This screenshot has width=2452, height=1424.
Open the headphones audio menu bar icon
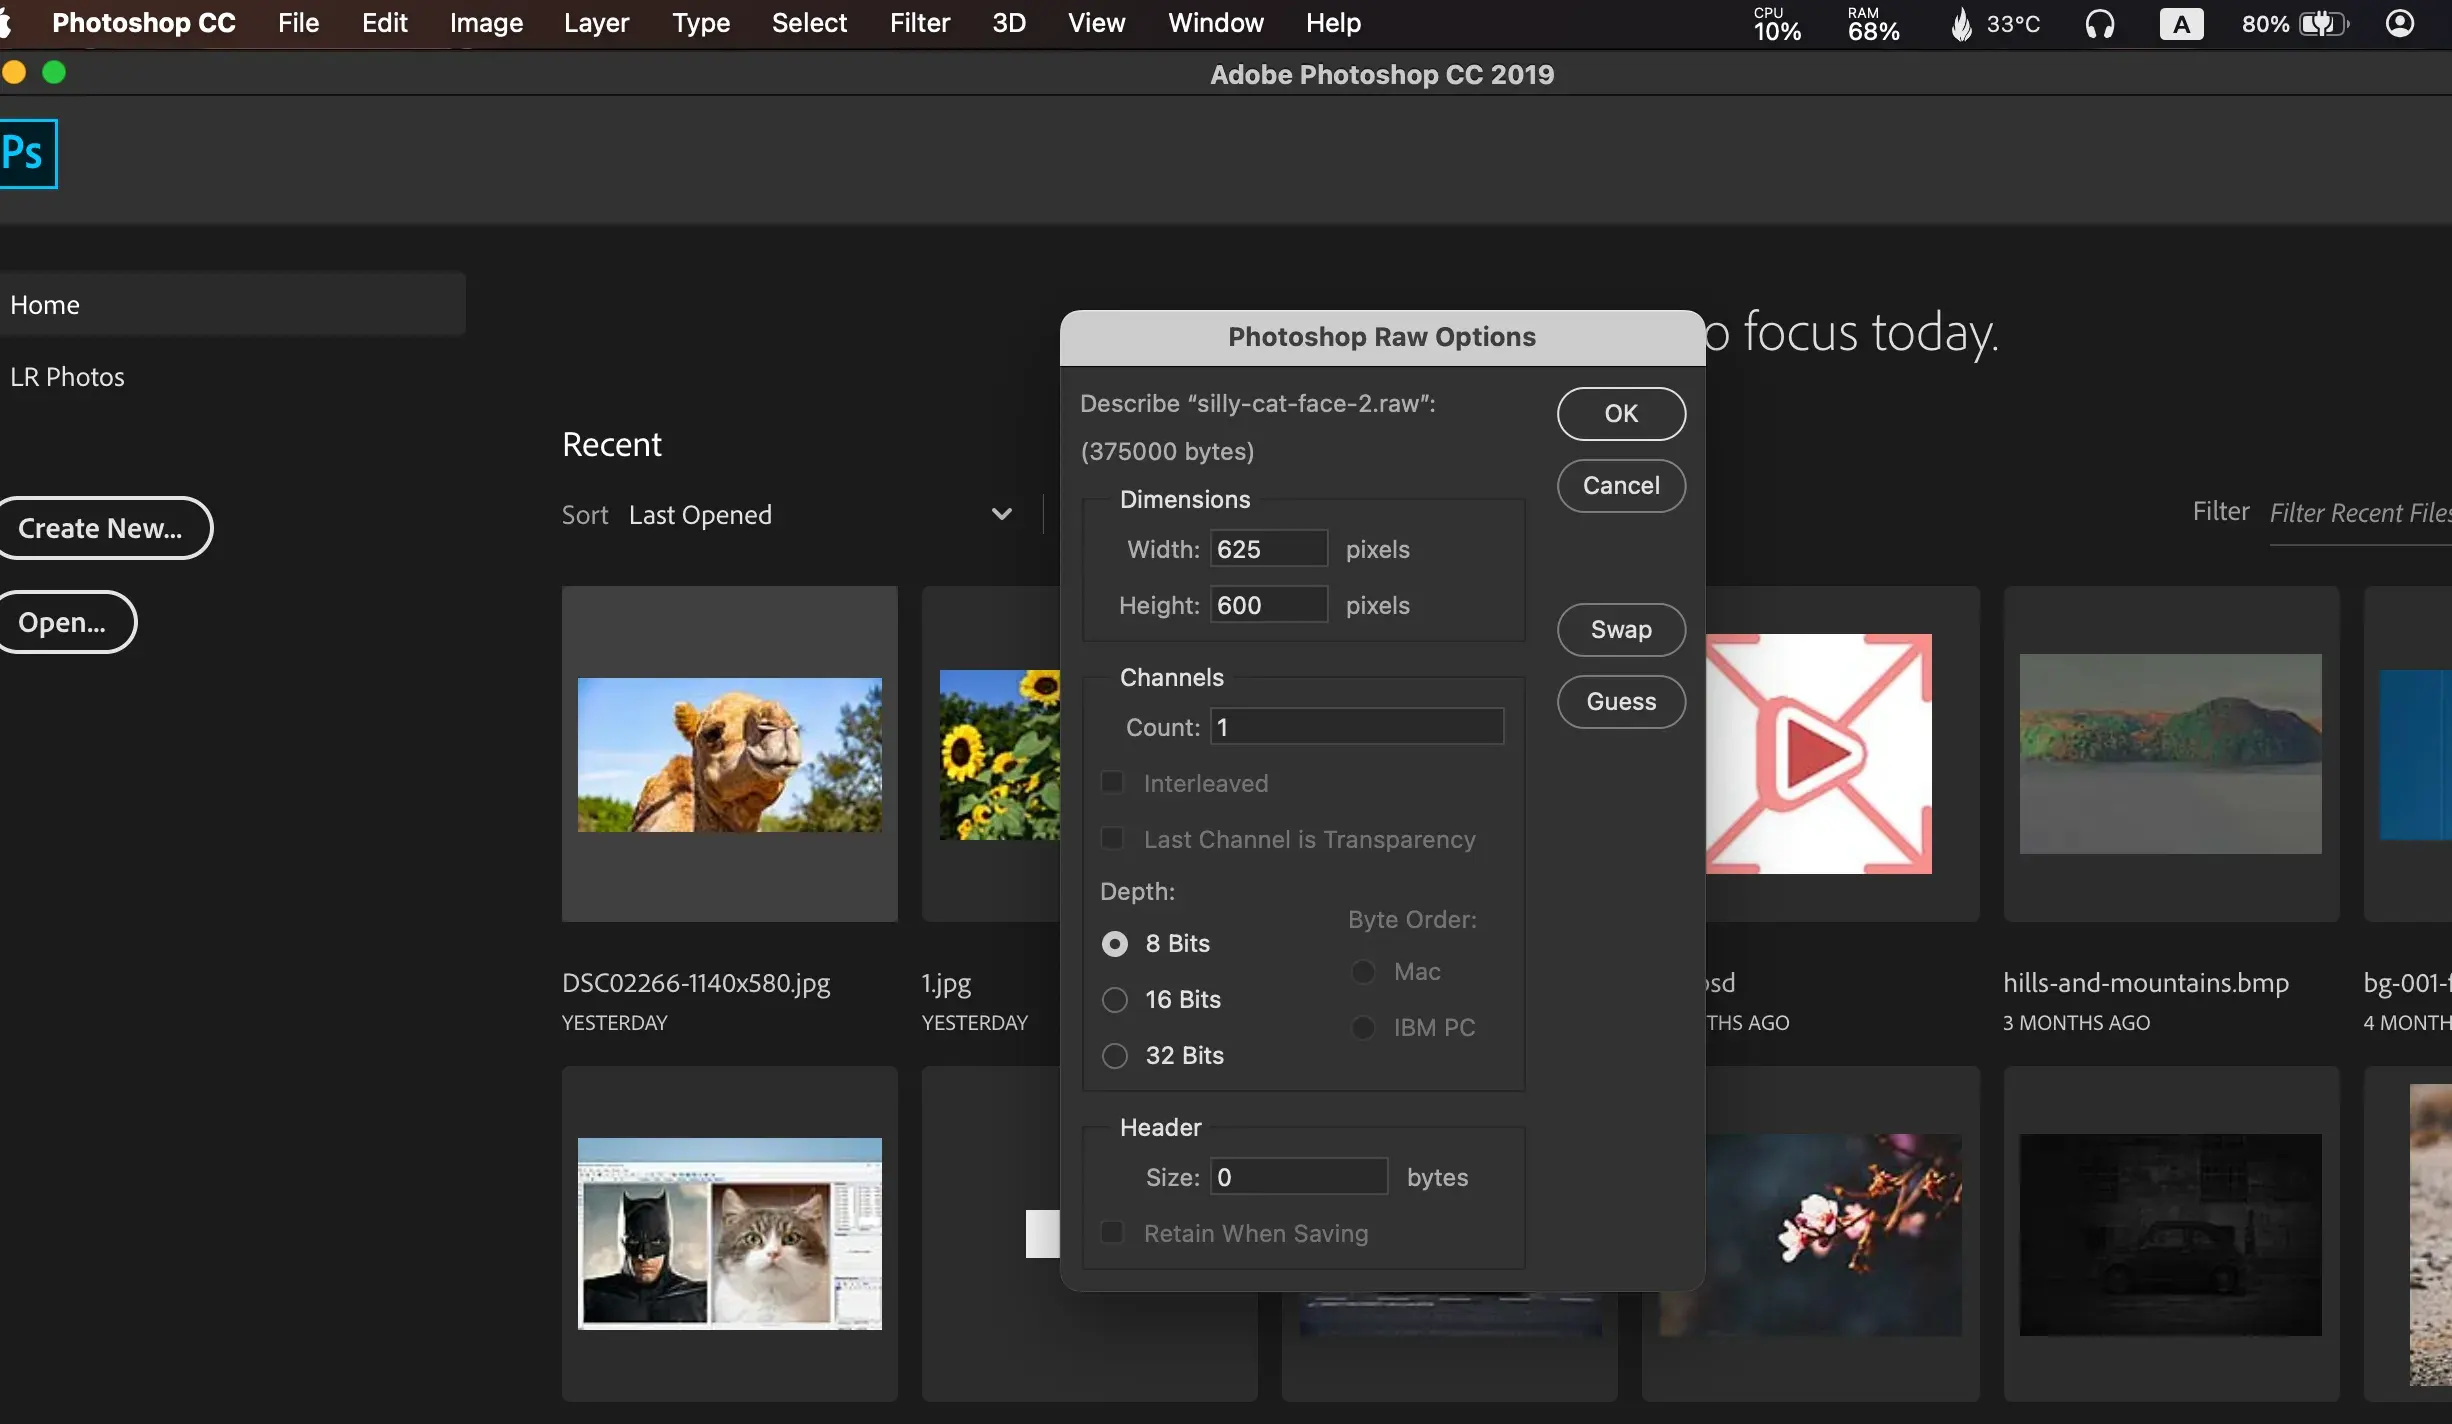(x=2099, y=23)
